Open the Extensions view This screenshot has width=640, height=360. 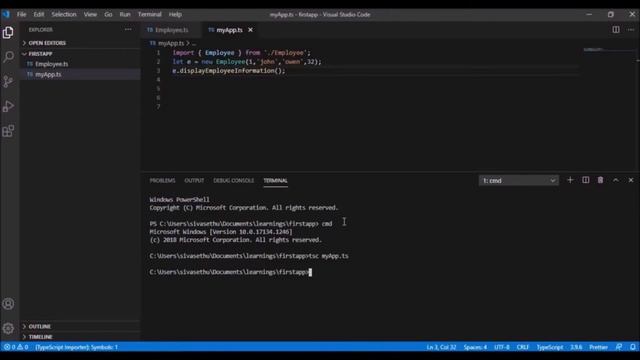pyautogui.click(x=8, y=131)
